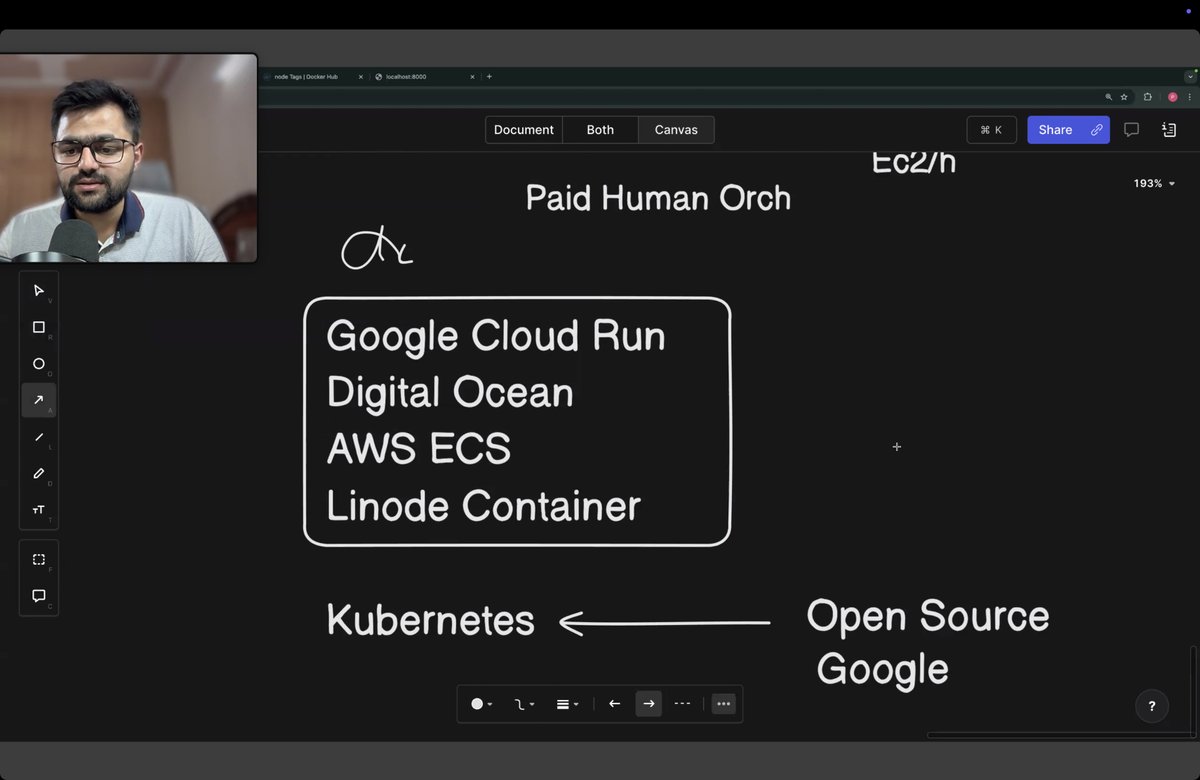The height and width of the screenshot is (780, 1200).
Task: Select the Text tool
Action: click(39, 510)
